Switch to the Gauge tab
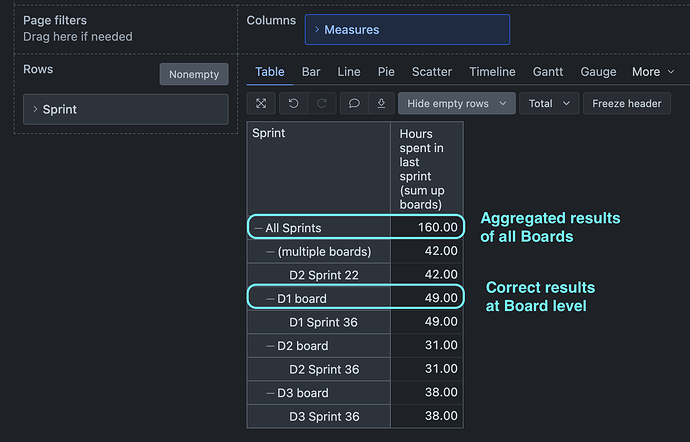690x442 pixels. 598,72
